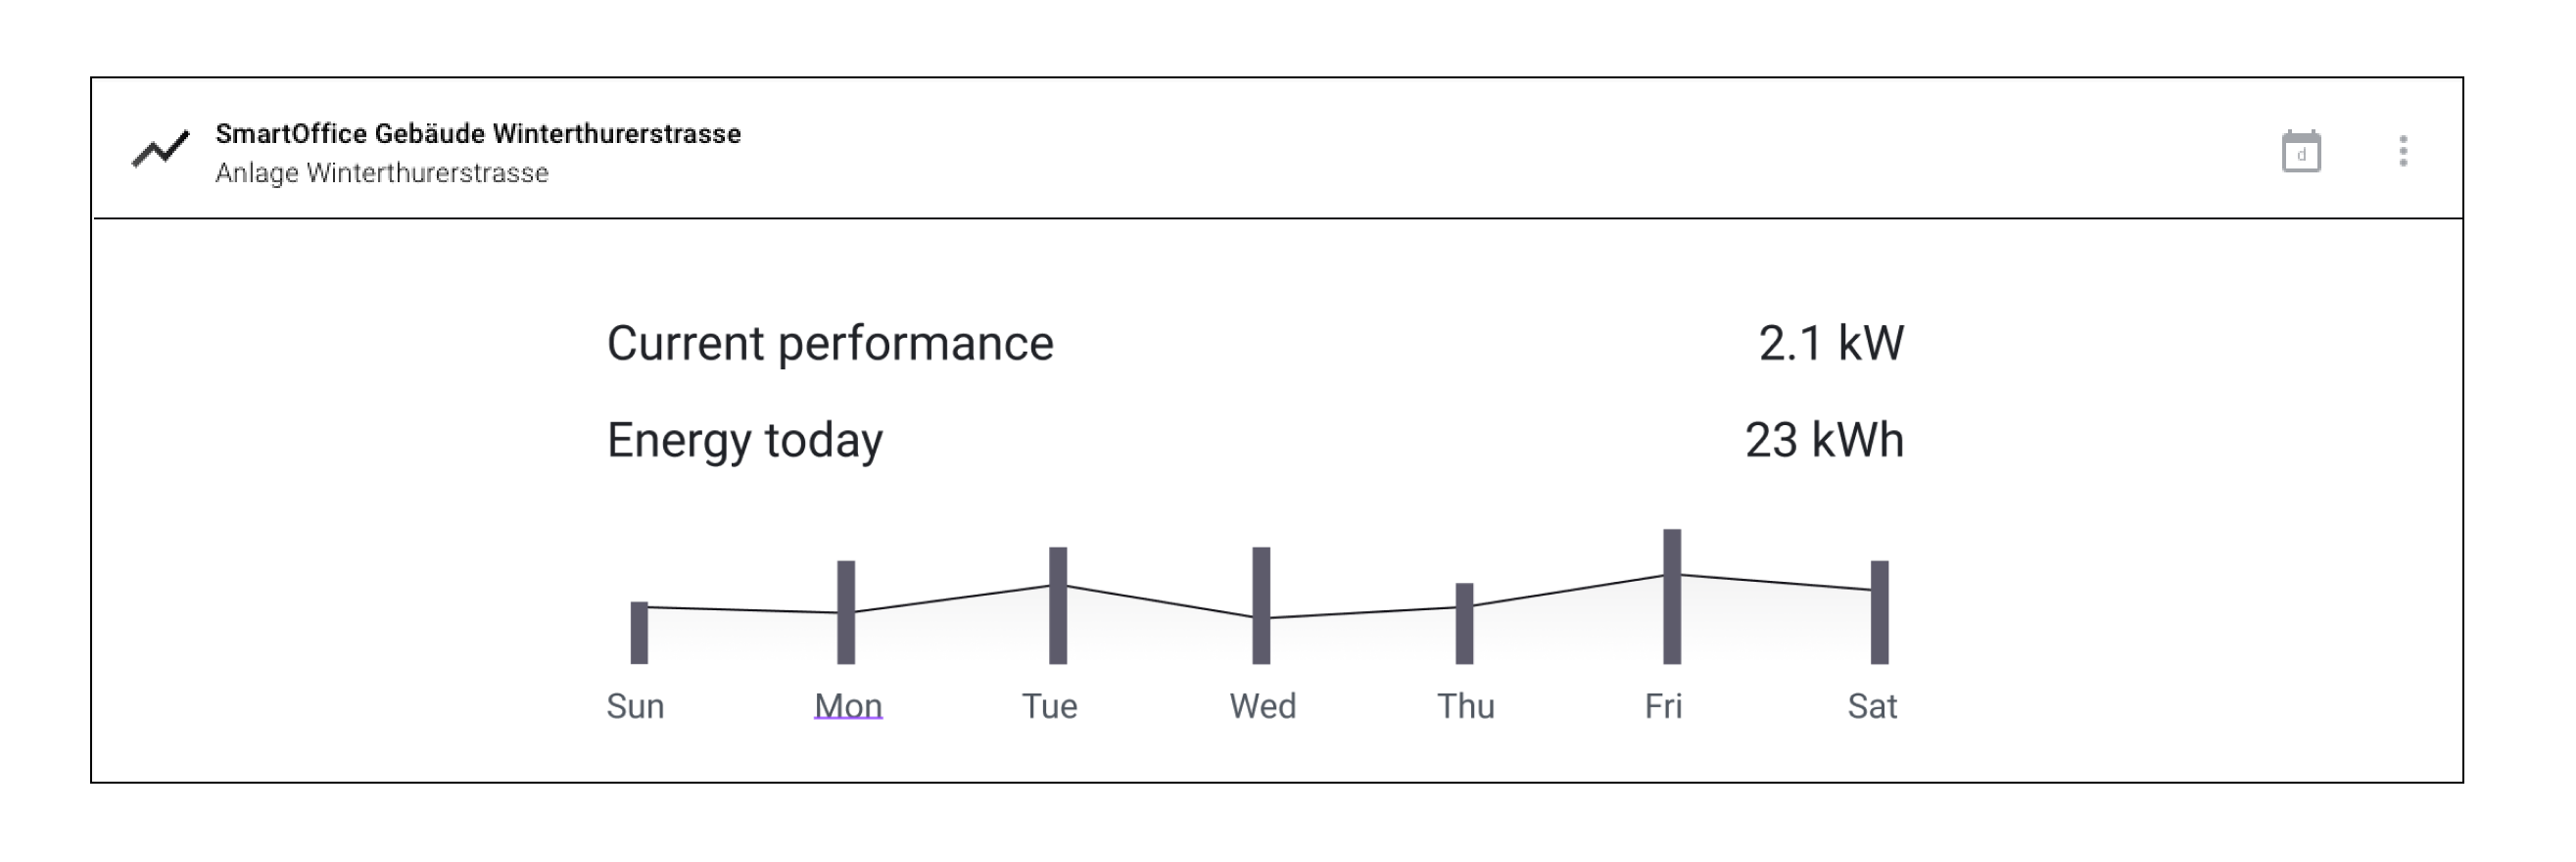Select the underlined Mon day label
This screenshot has width=2576, height=862.
coord(848,706)
